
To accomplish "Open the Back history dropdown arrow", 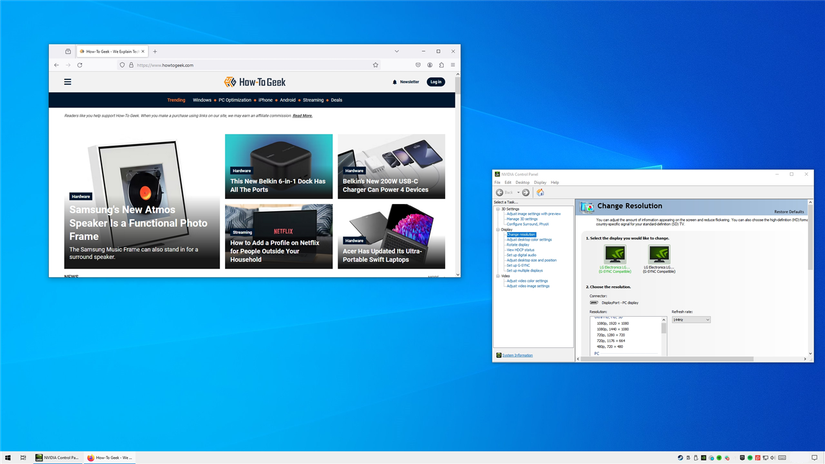I will pyautogui.click(x=518, y=193).
